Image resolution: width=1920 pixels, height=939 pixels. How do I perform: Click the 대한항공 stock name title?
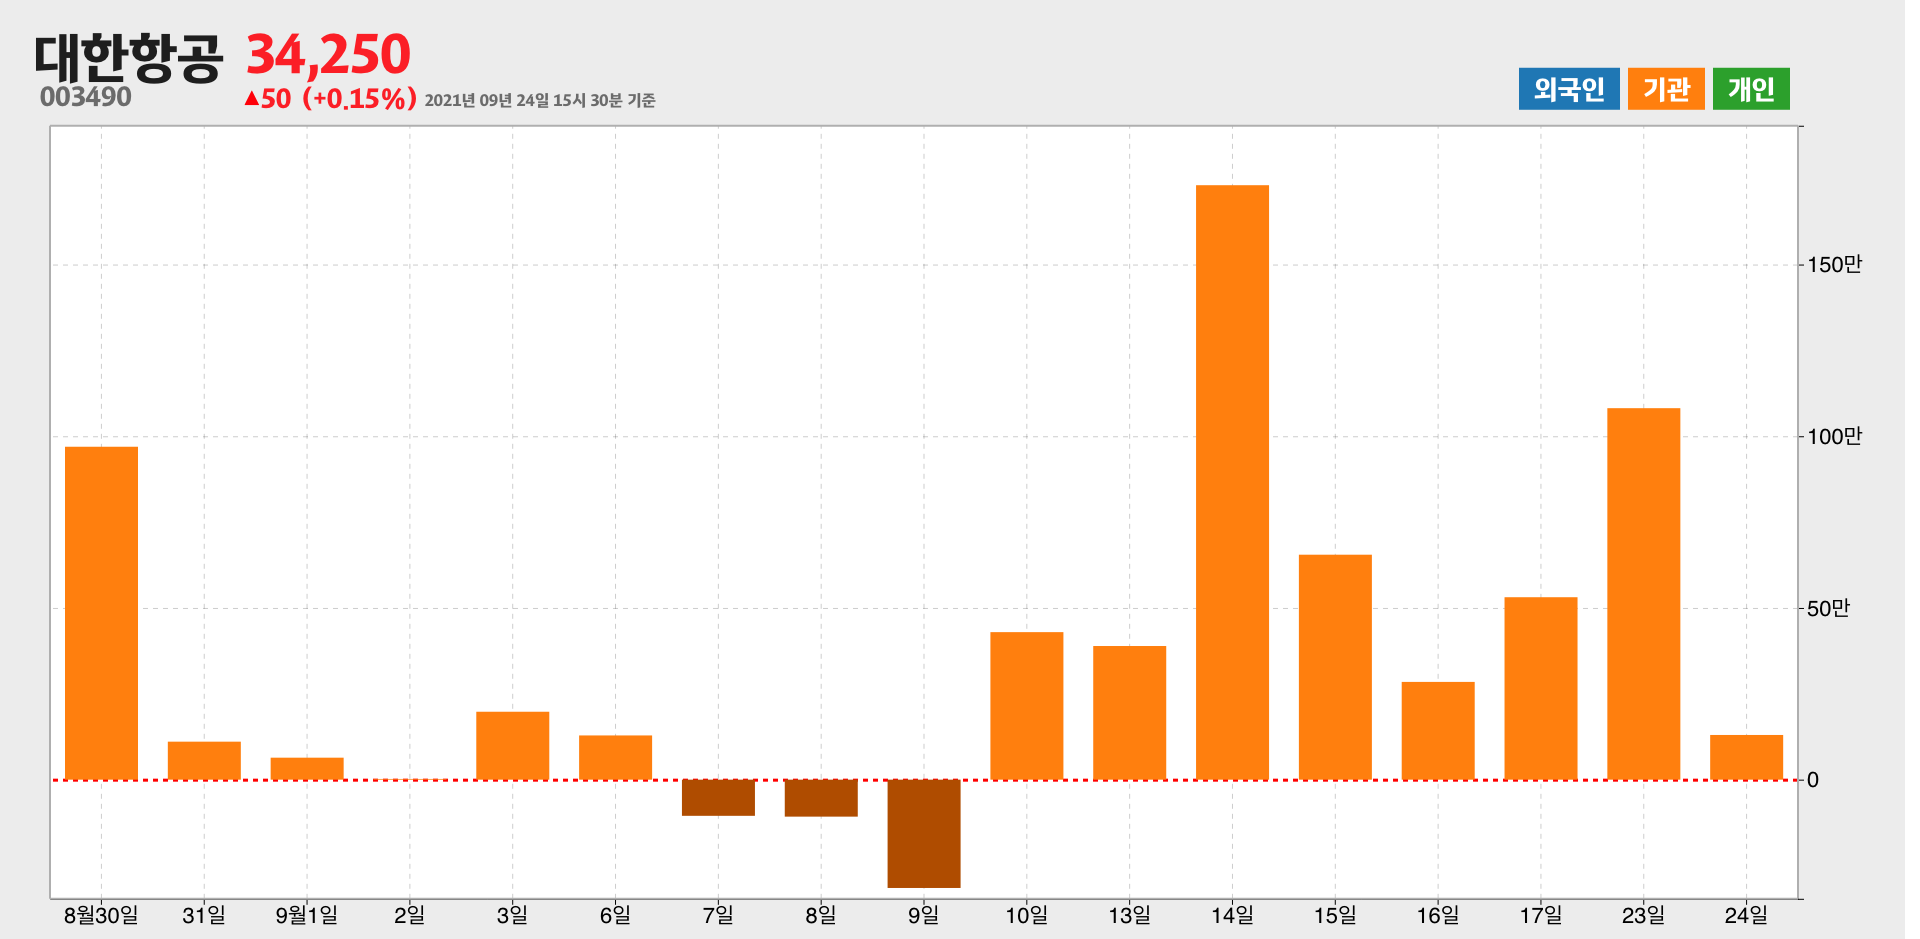point(129,57)
